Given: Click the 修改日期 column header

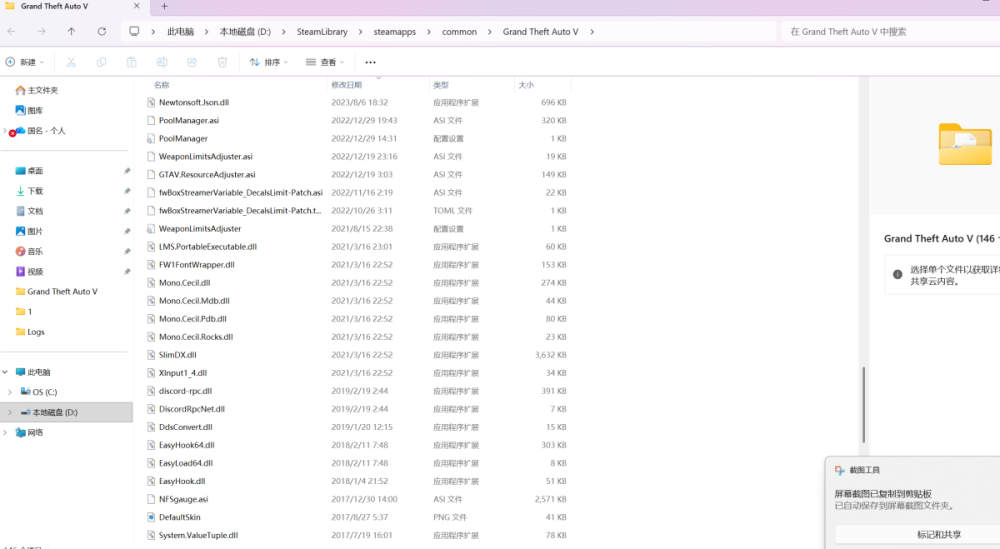Looking at the screenshot, I should [x=347, y=85].
